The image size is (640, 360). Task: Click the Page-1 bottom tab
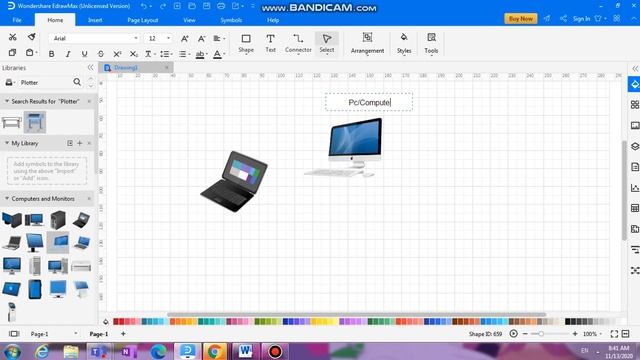99,334
